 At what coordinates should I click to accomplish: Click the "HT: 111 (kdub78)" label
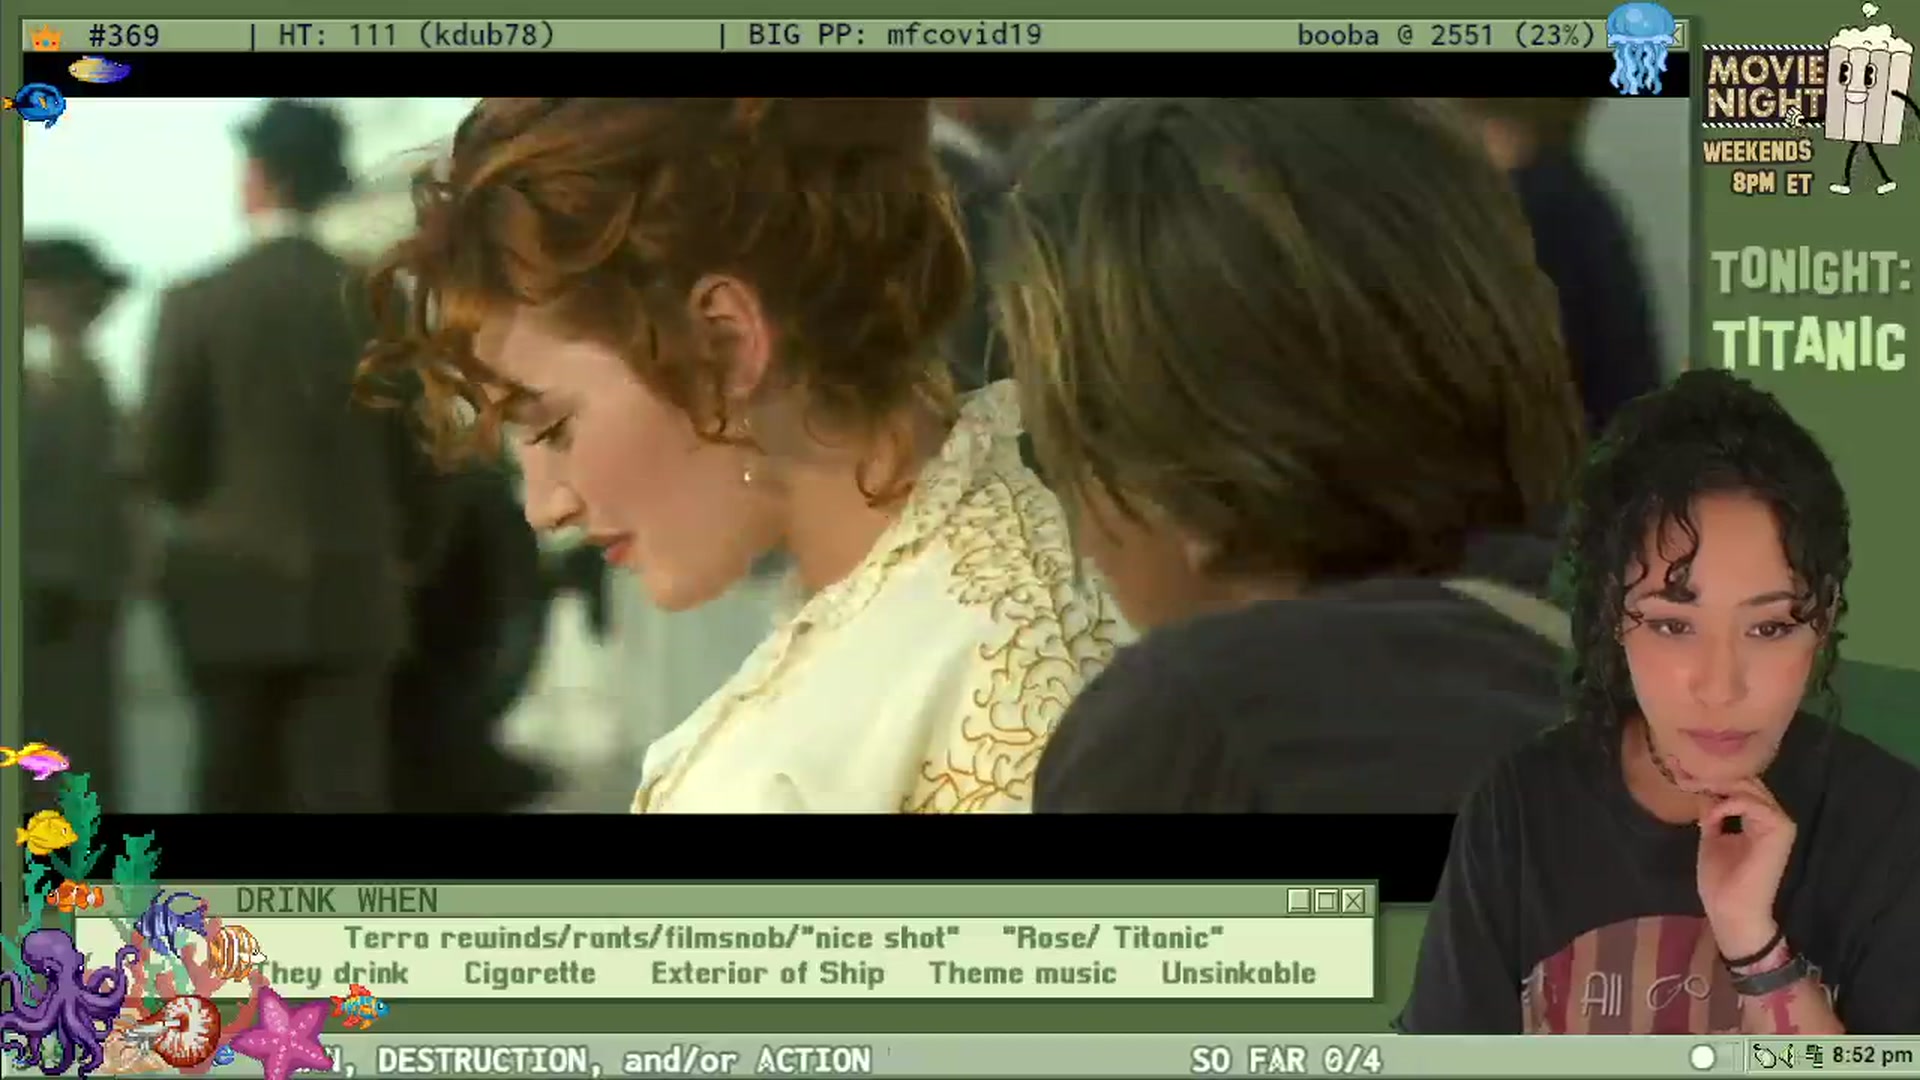pos(415,36)
